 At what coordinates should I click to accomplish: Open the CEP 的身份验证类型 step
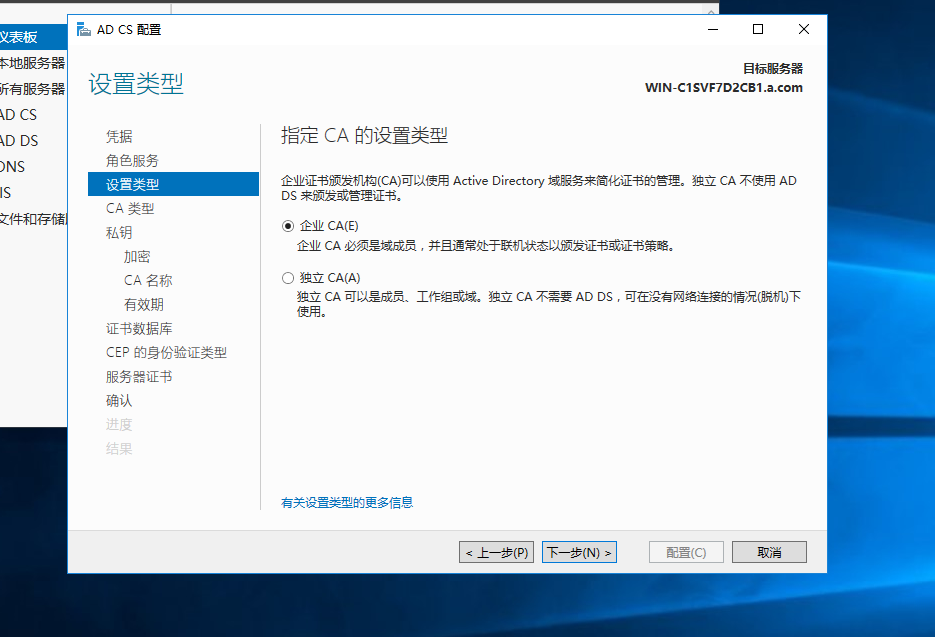click(166, 352)
